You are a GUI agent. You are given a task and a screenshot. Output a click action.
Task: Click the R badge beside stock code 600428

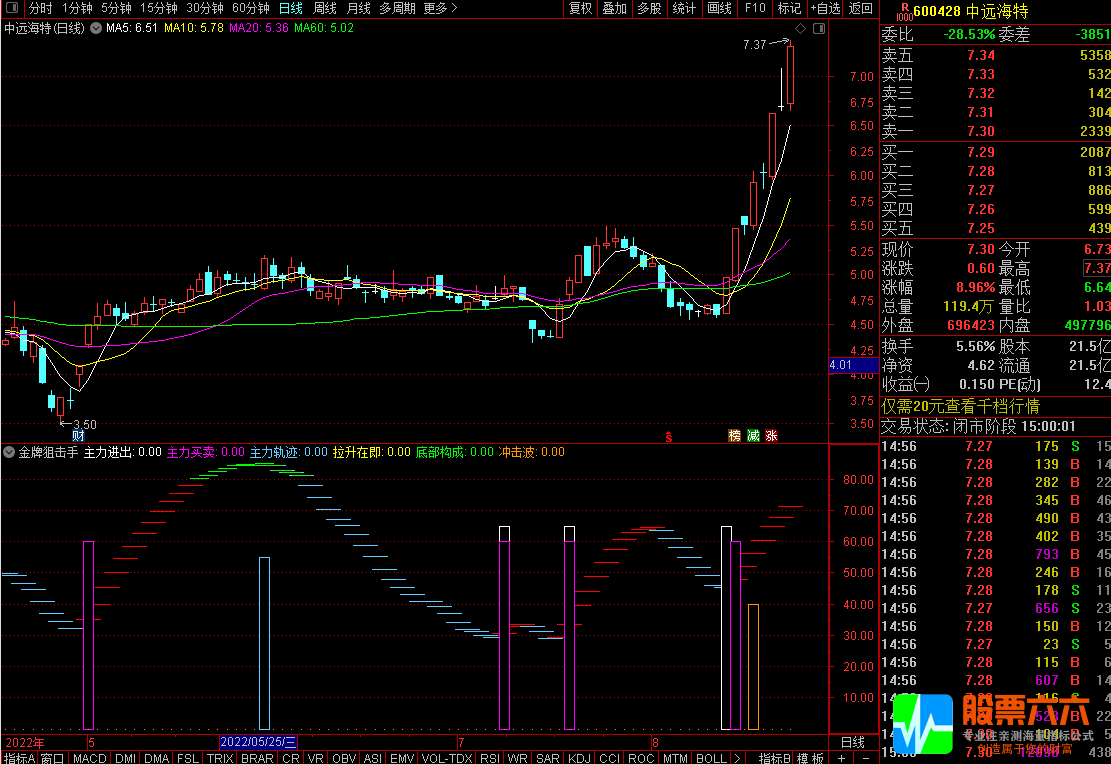point(903,11)
